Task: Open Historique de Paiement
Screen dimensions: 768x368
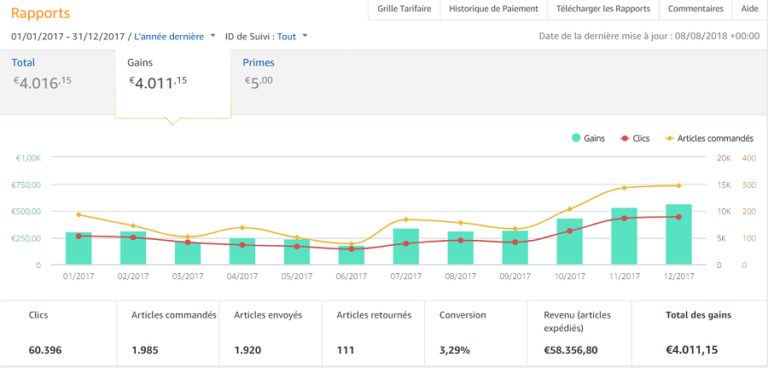Action: pos(494,9)
